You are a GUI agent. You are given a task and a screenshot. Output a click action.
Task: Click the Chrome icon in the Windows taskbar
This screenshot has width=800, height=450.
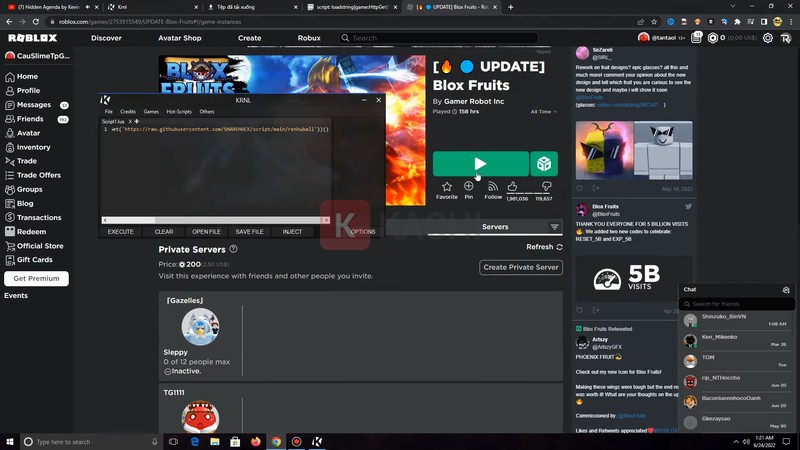pos(276,441)
